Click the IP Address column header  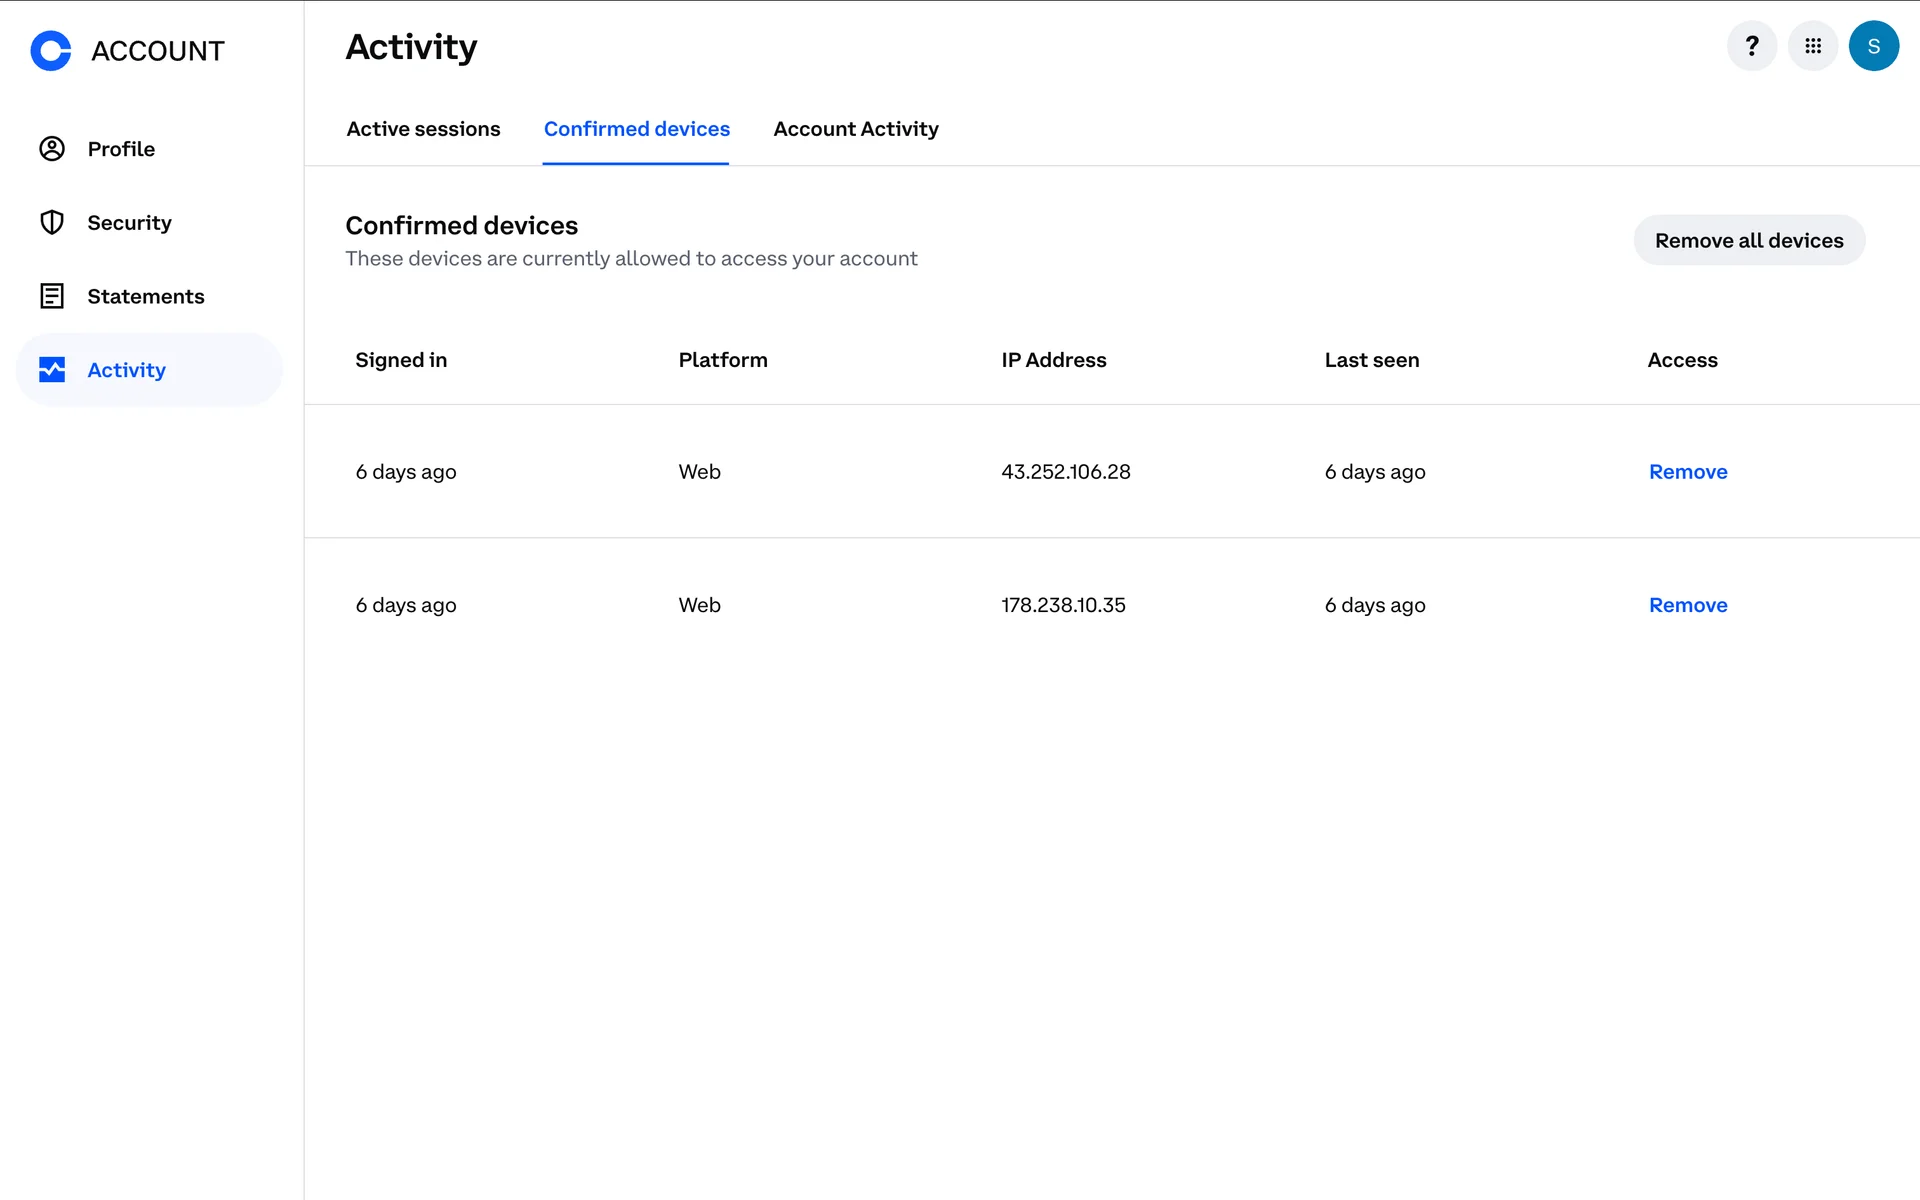pyautogui.click(x=1053, y=360)
